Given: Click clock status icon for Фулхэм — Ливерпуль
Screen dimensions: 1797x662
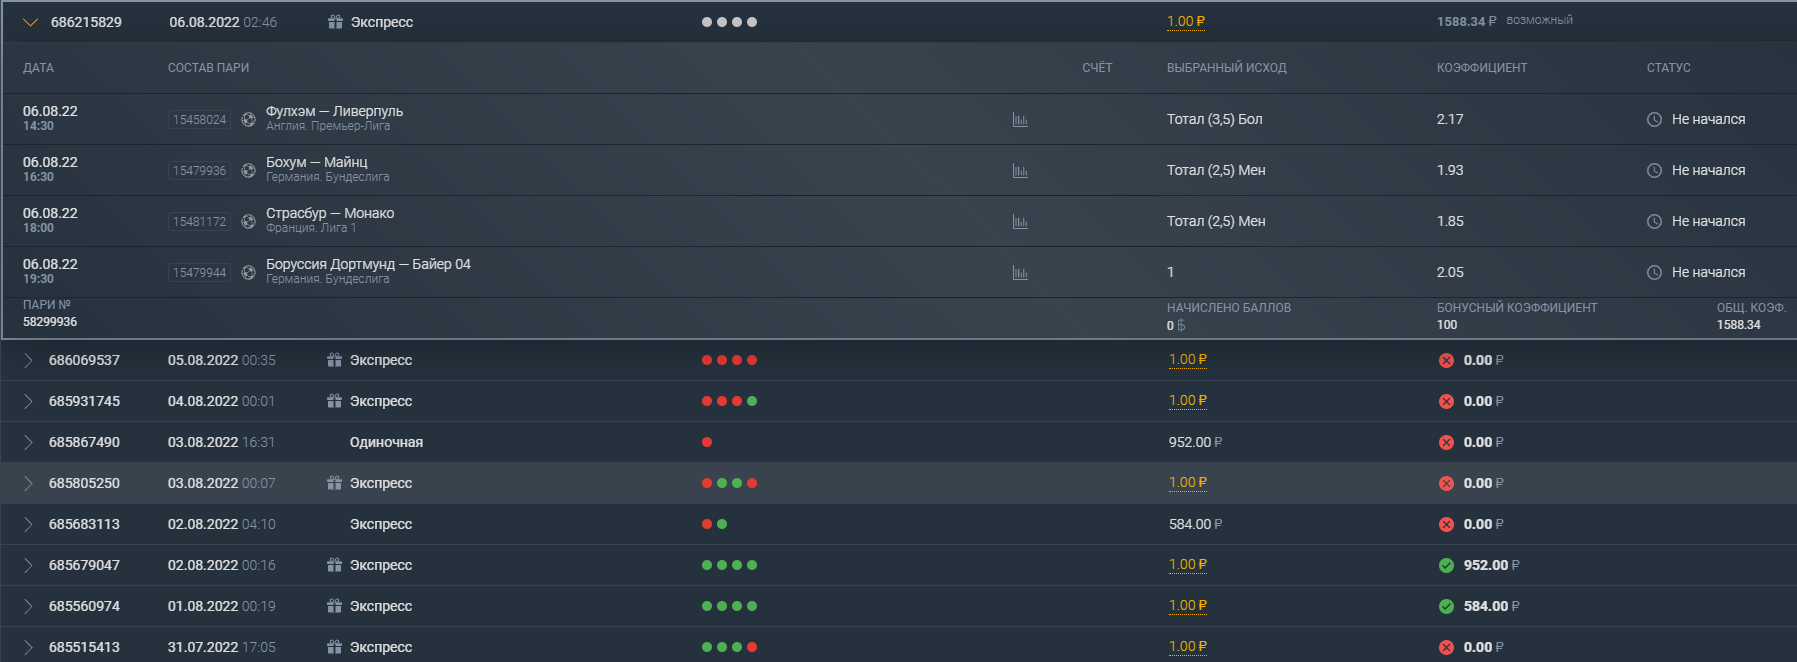Looking at the screenshot, I should click(1654, 119).
